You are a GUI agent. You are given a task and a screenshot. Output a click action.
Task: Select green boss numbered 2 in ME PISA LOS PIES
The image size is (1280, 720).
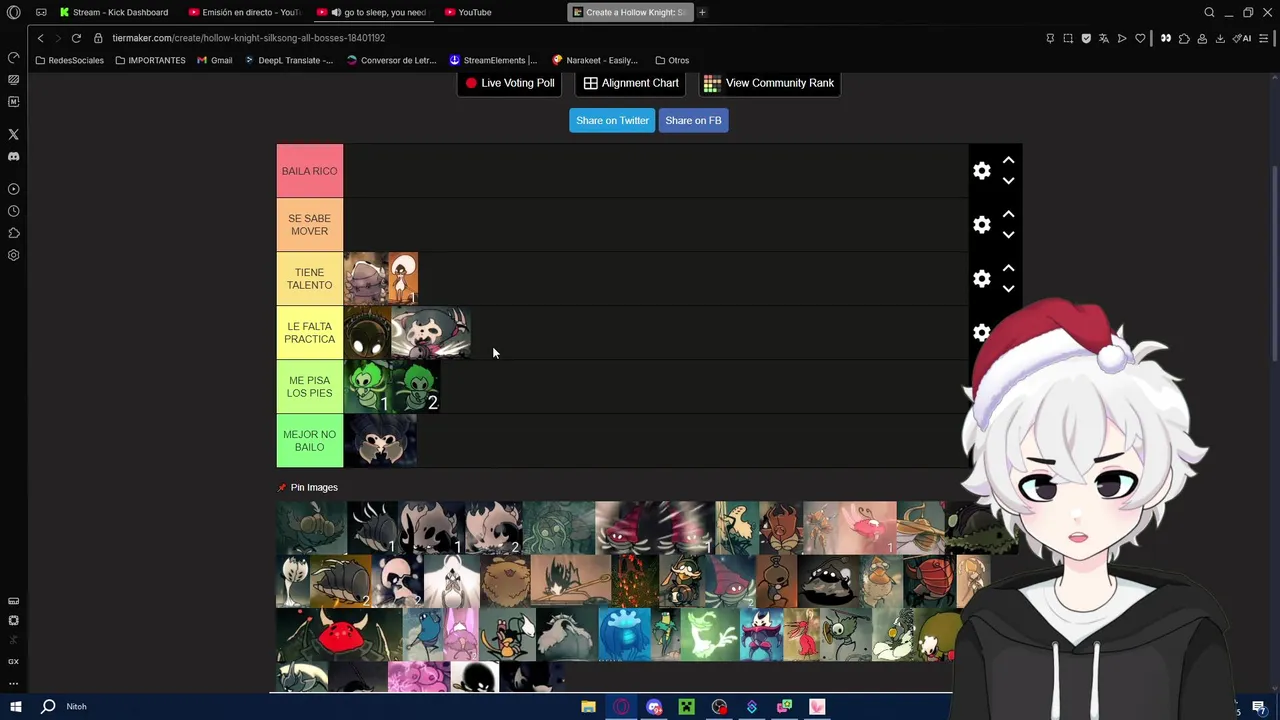pyautogui.click(x=416, y=387)
